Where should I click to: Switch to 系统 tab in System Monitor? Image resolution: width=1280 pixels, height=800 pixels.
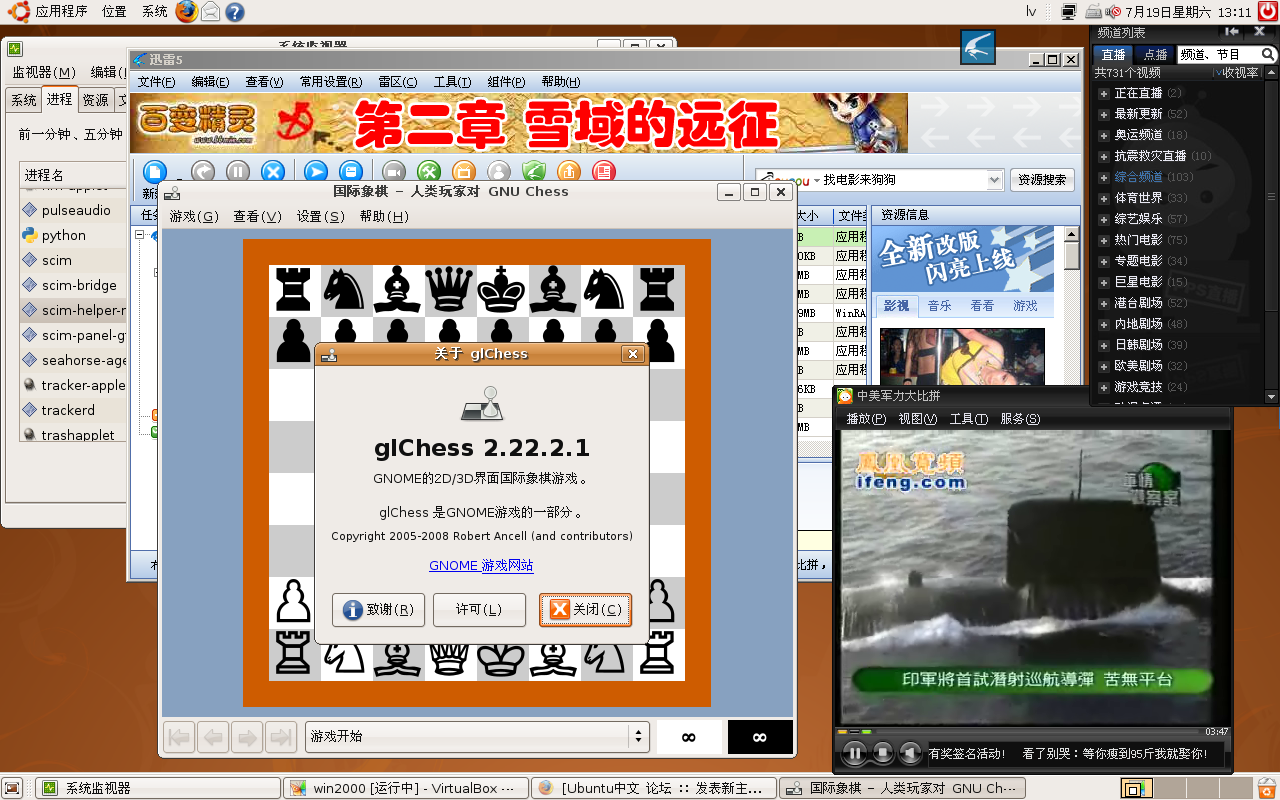[x=23, y=100]
